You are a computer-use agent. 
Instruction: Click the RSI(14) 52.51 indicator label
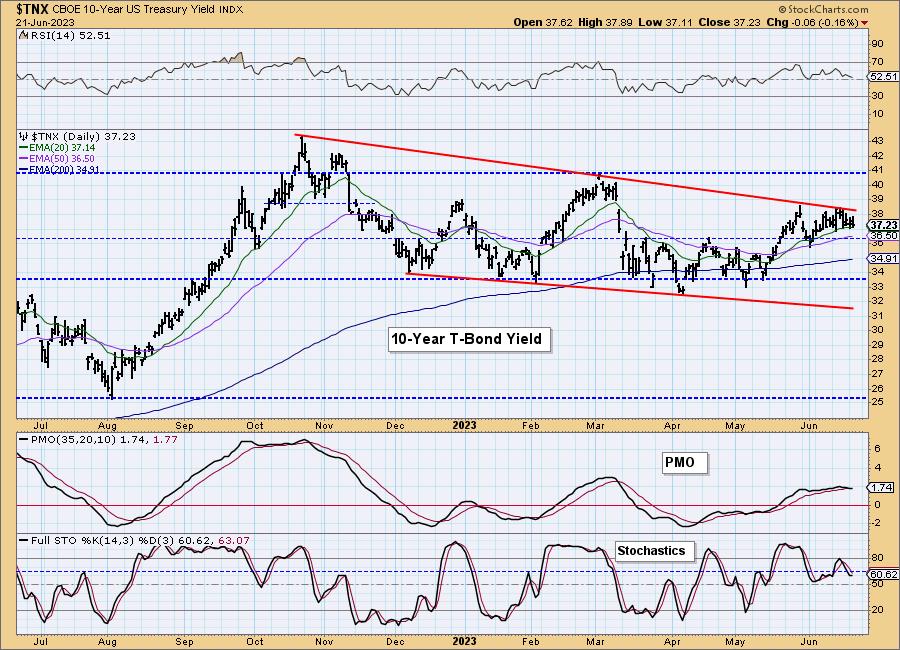click(x=64, y=35)
